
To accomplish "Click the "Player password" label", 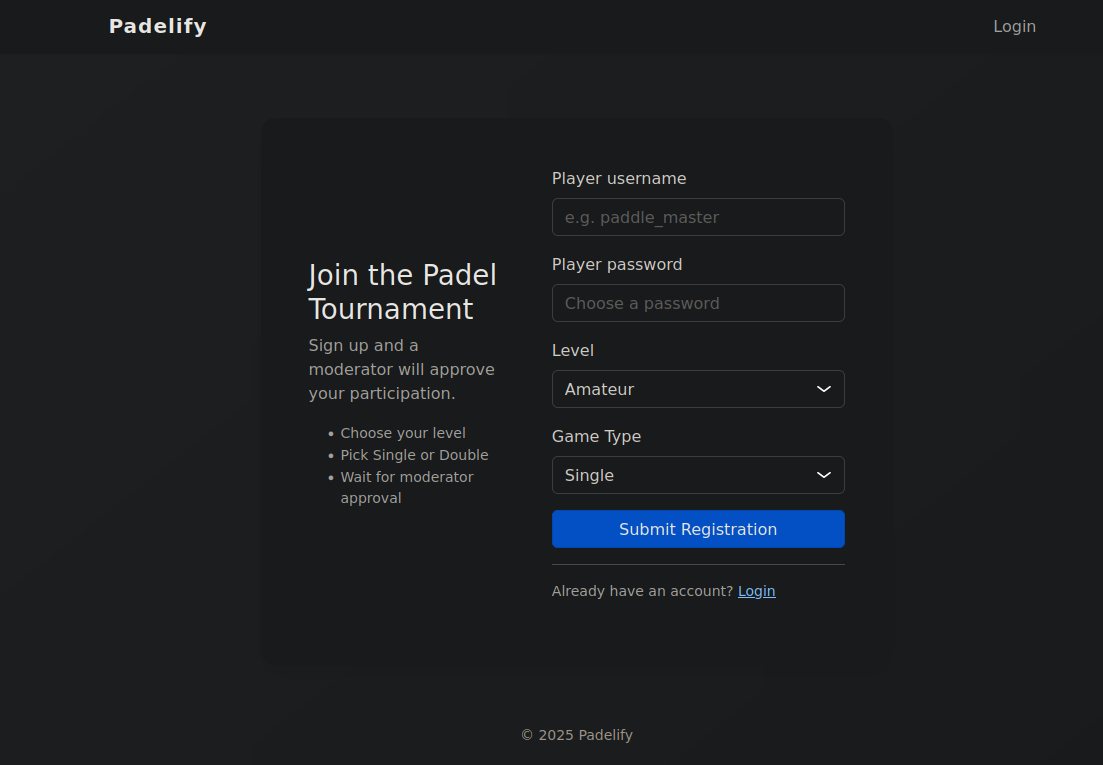I will coord(617,264).
